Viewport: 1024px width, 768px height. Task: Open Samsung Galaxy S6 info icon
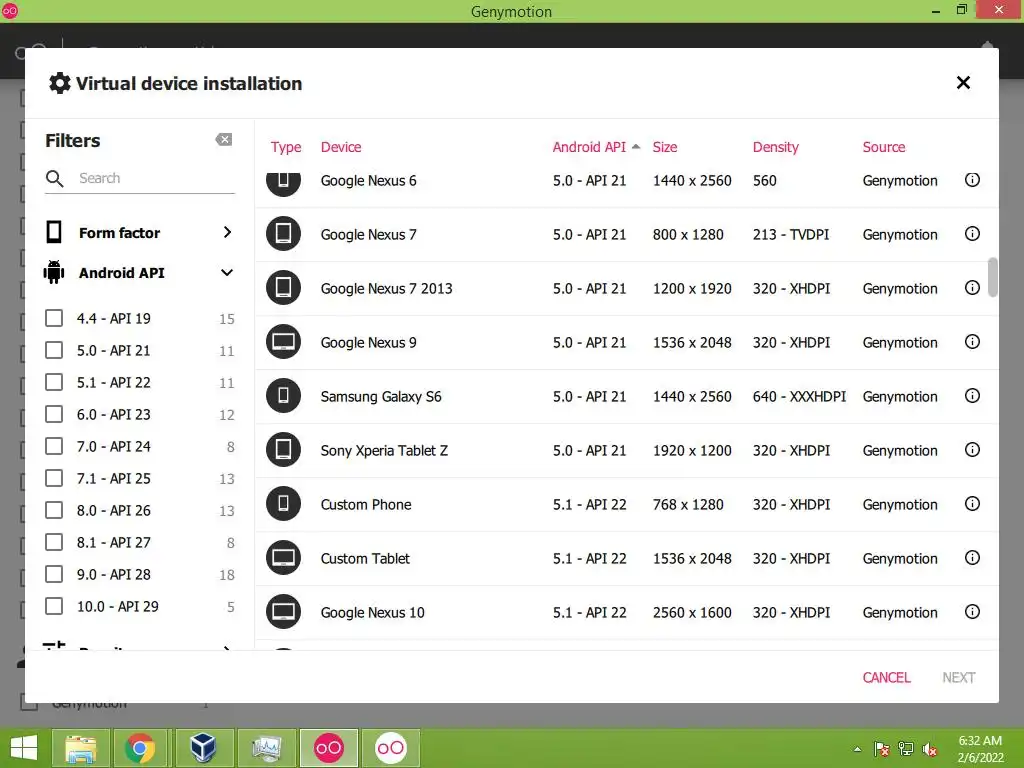pos(972,396)
